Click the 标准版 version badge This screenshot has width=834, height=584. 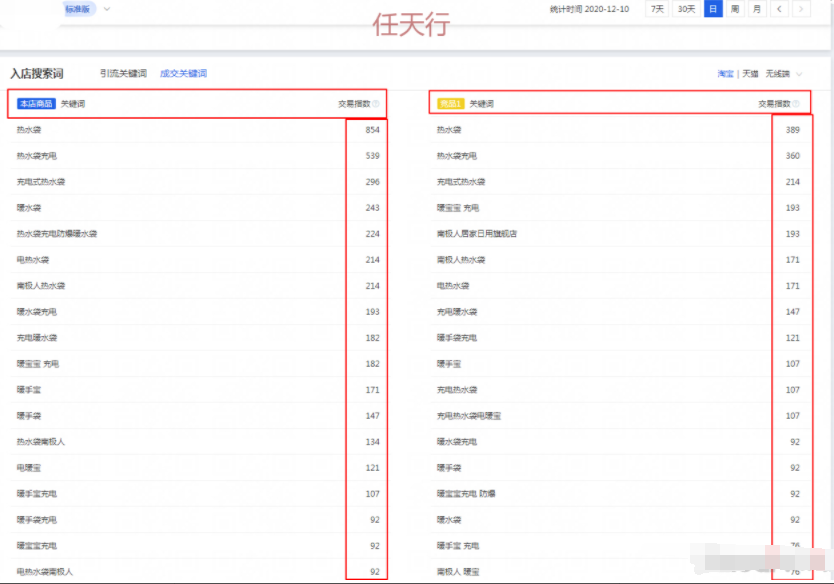78,9
